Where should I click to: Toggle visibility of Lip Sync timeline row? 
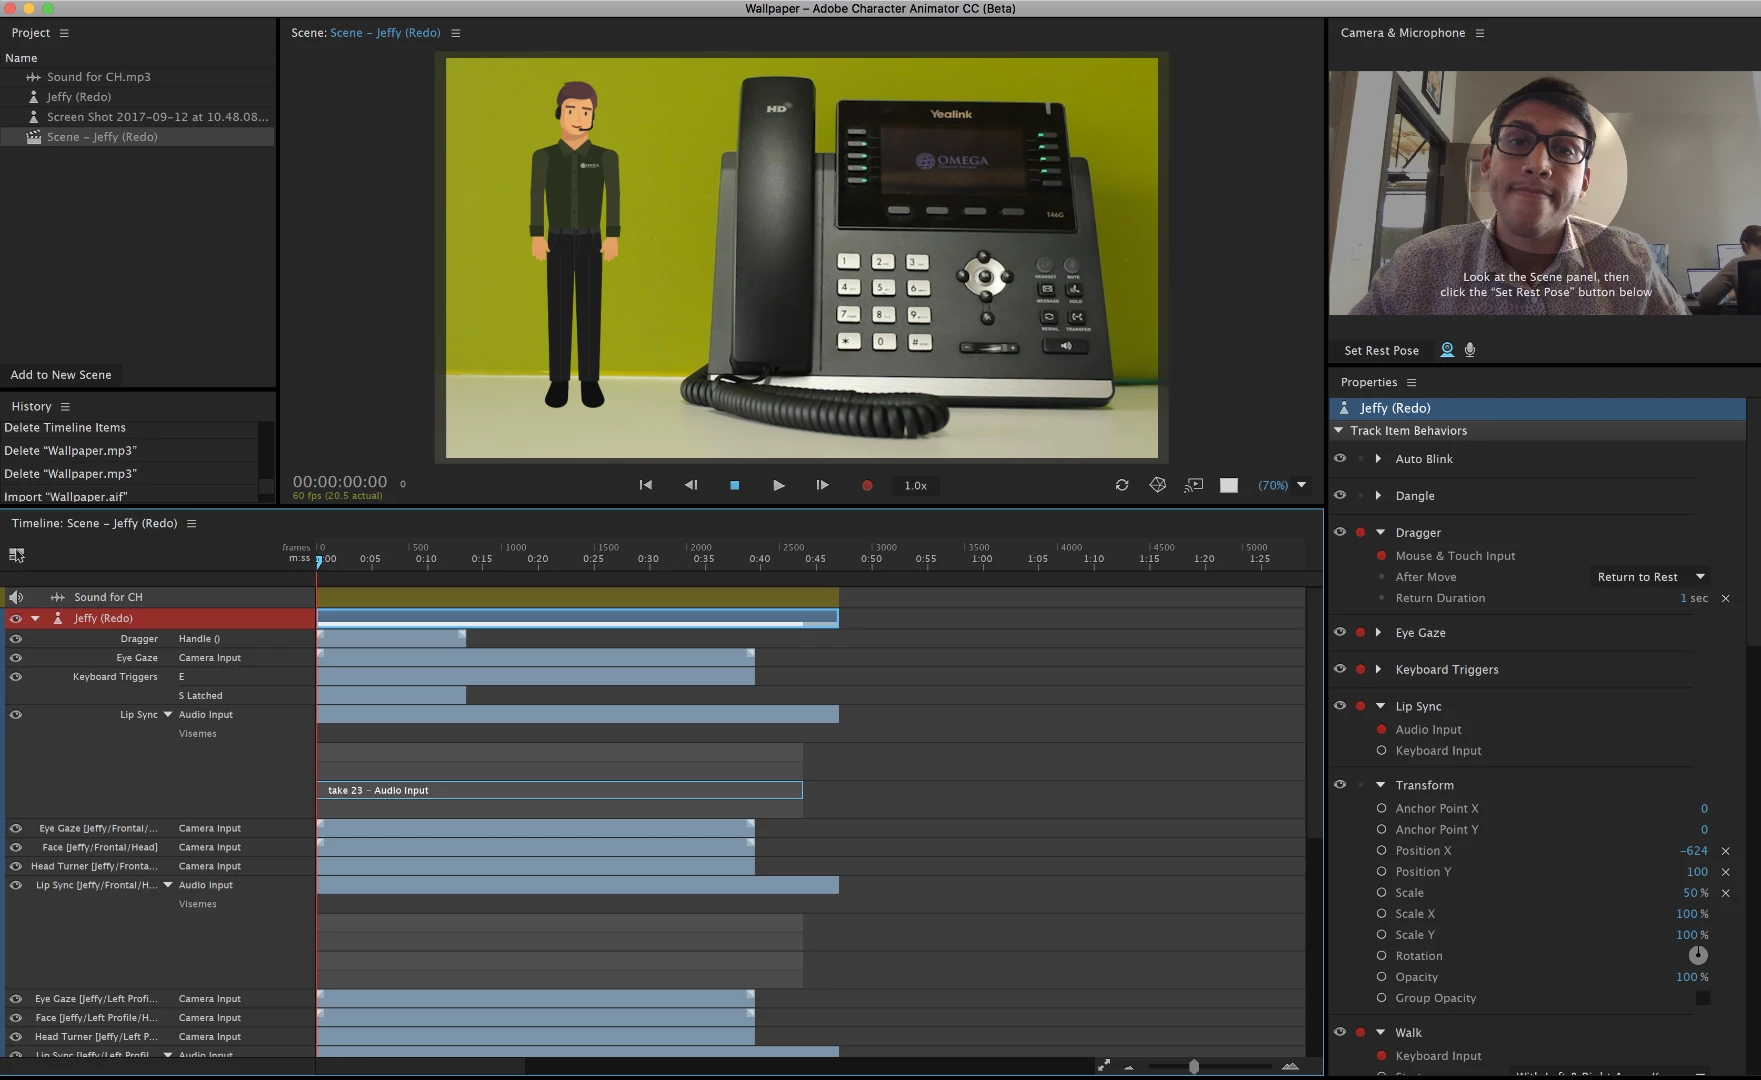(16, 715)
